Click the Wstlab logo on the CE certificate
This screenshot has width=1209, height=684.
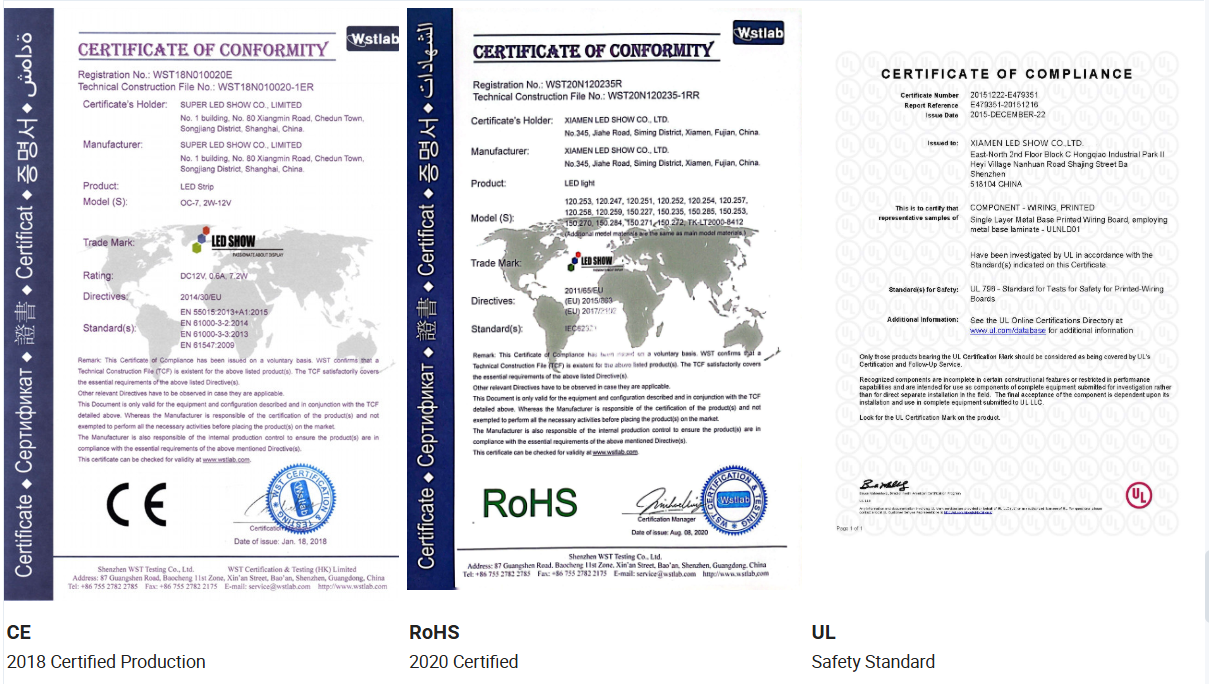point(372,39)
